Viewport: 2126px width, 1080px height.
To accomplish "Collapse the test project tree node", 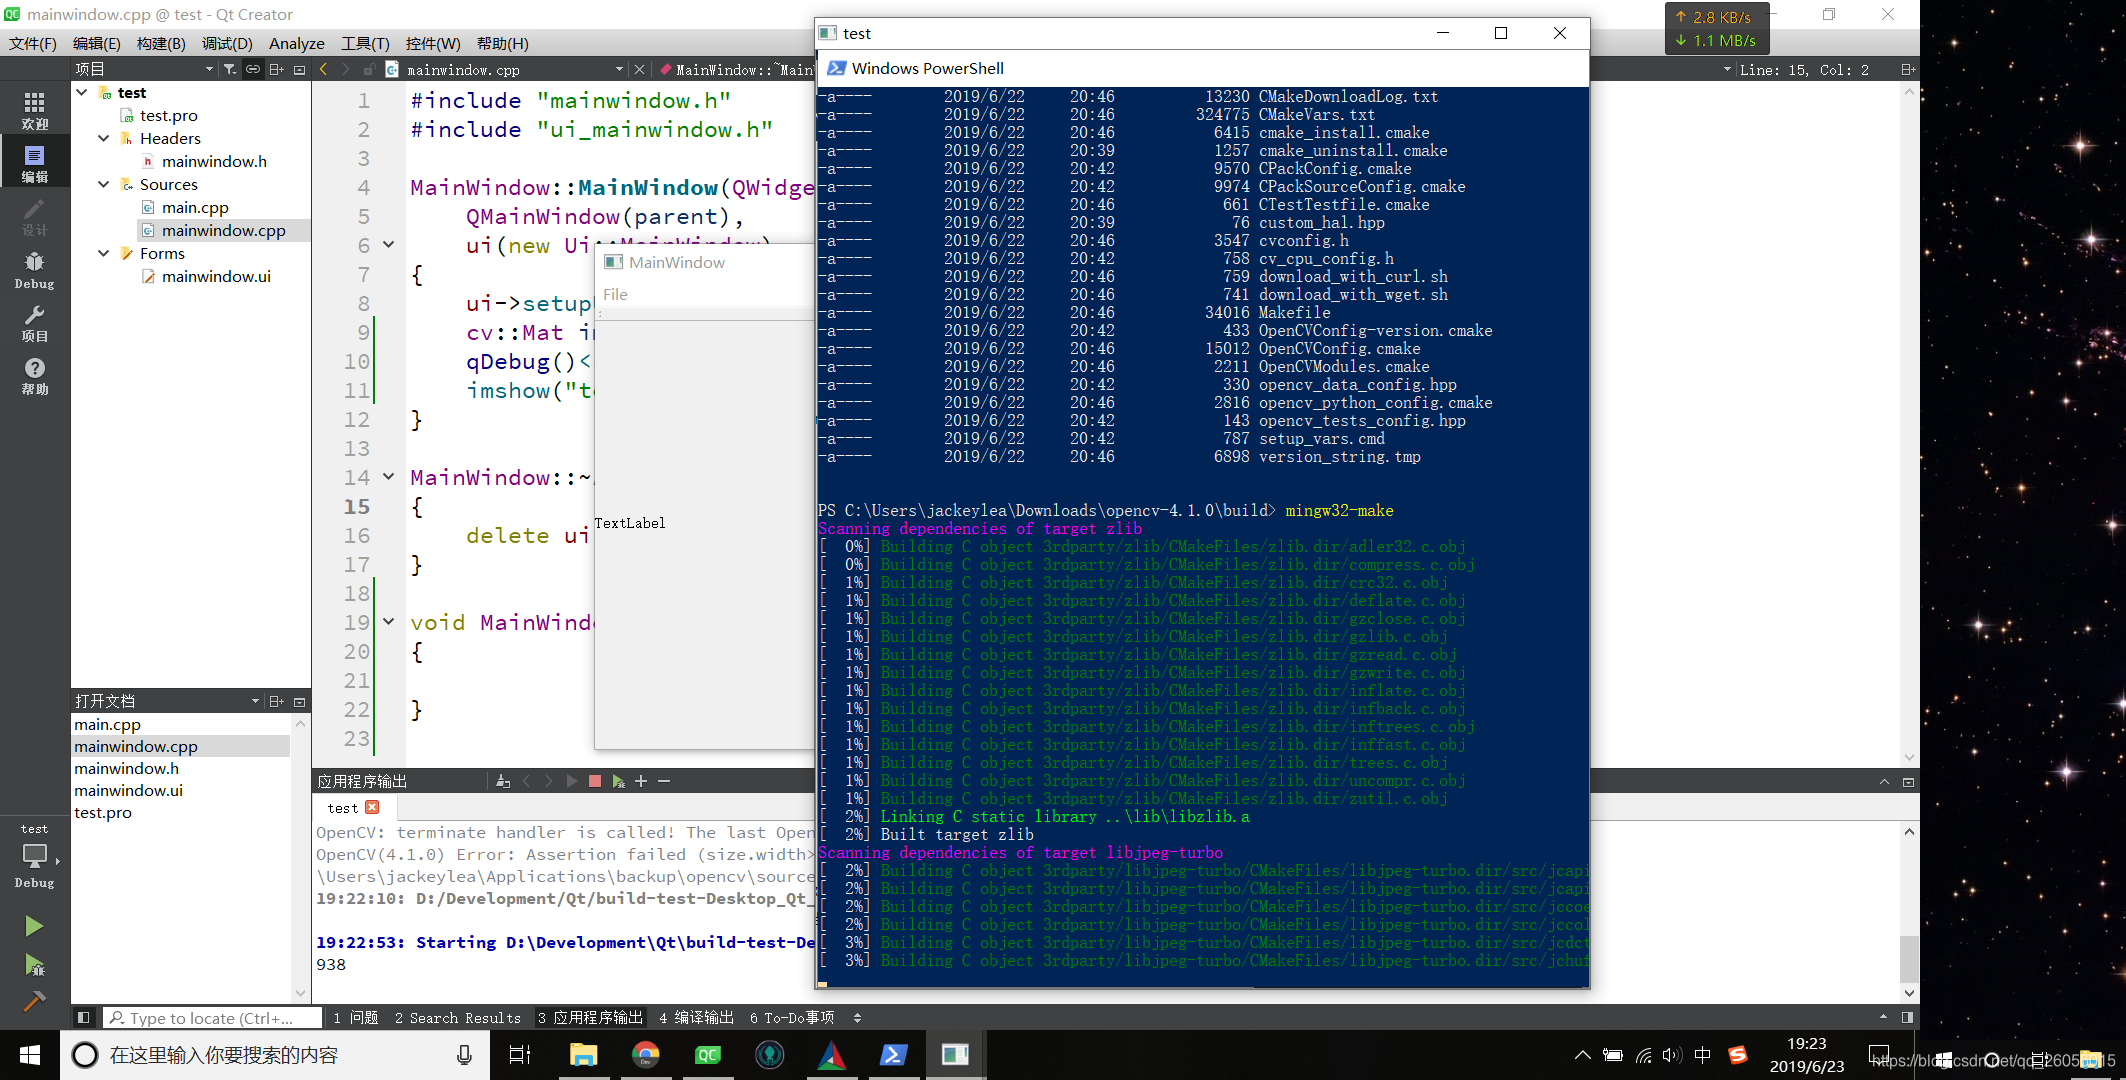I will coord(82,92).
